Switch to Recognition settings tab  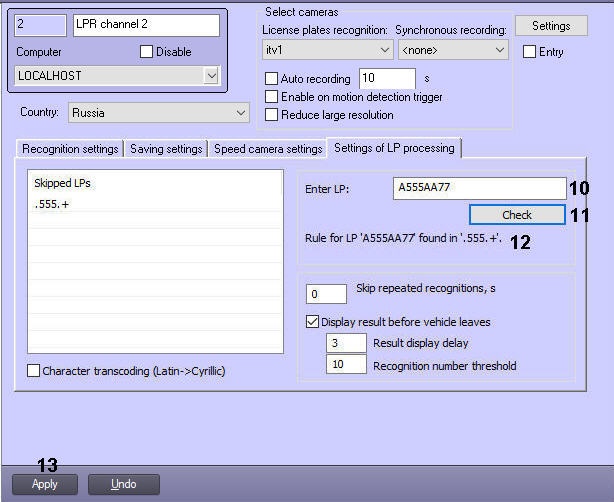point(70,149)
